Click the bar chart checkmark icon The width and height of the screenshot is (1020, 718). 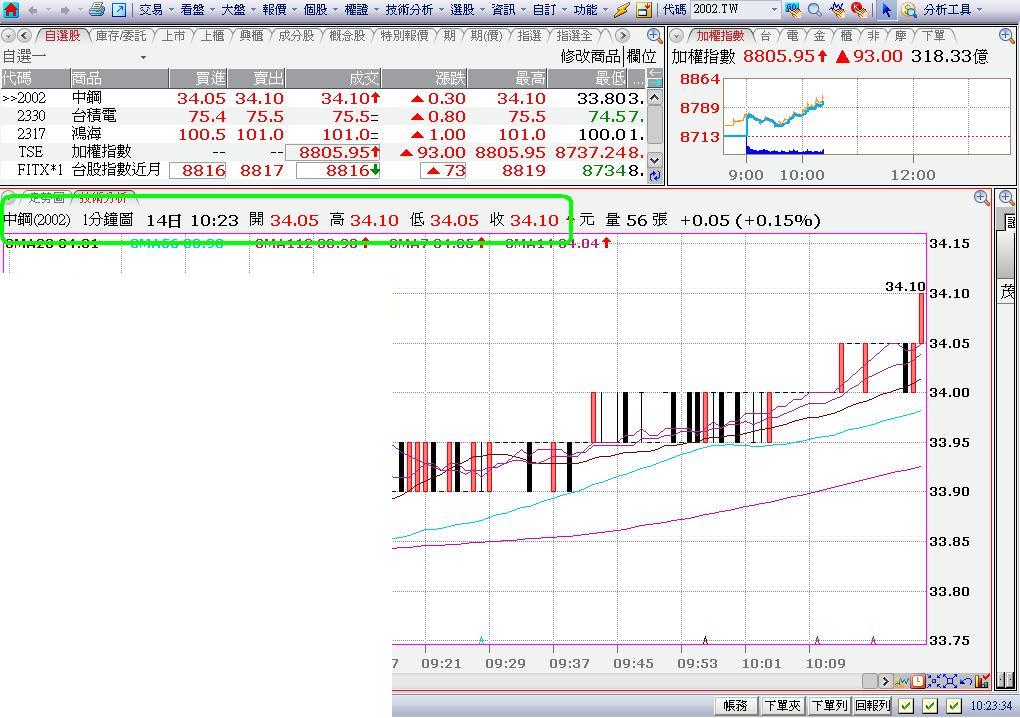(x=982, y=682)
